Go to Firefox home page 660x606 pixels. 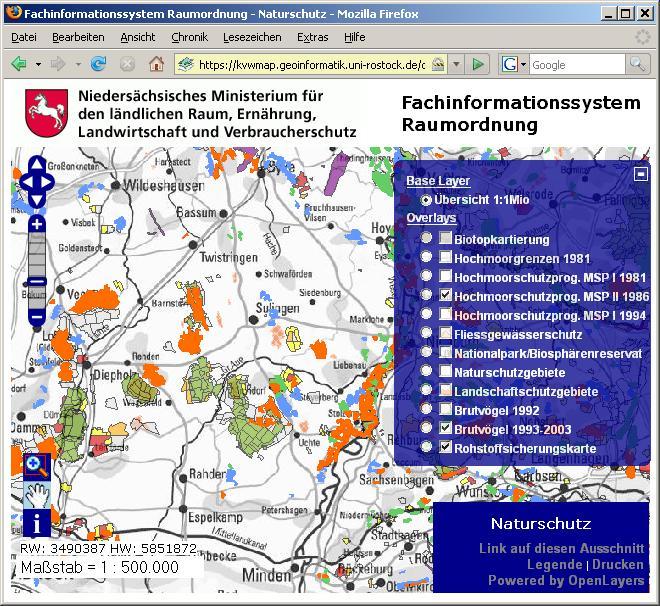click(x=156, y=64)
